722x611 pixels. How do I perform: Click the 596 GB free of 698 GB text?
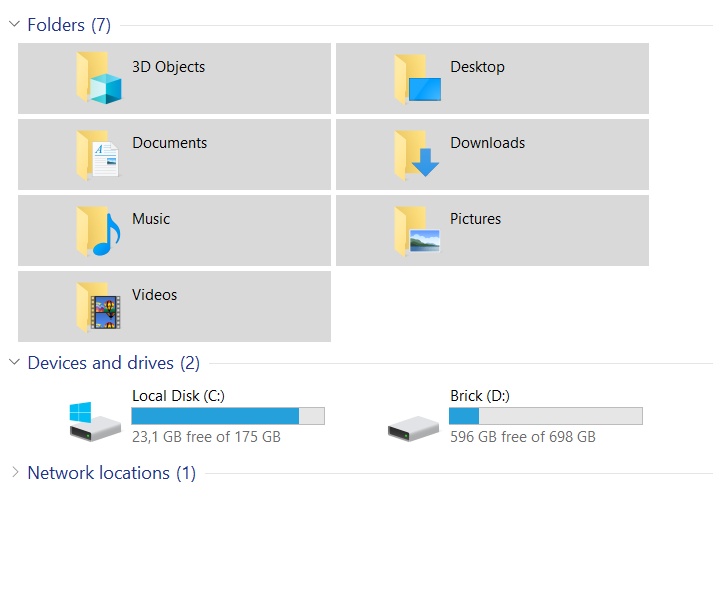coord(523,436)
